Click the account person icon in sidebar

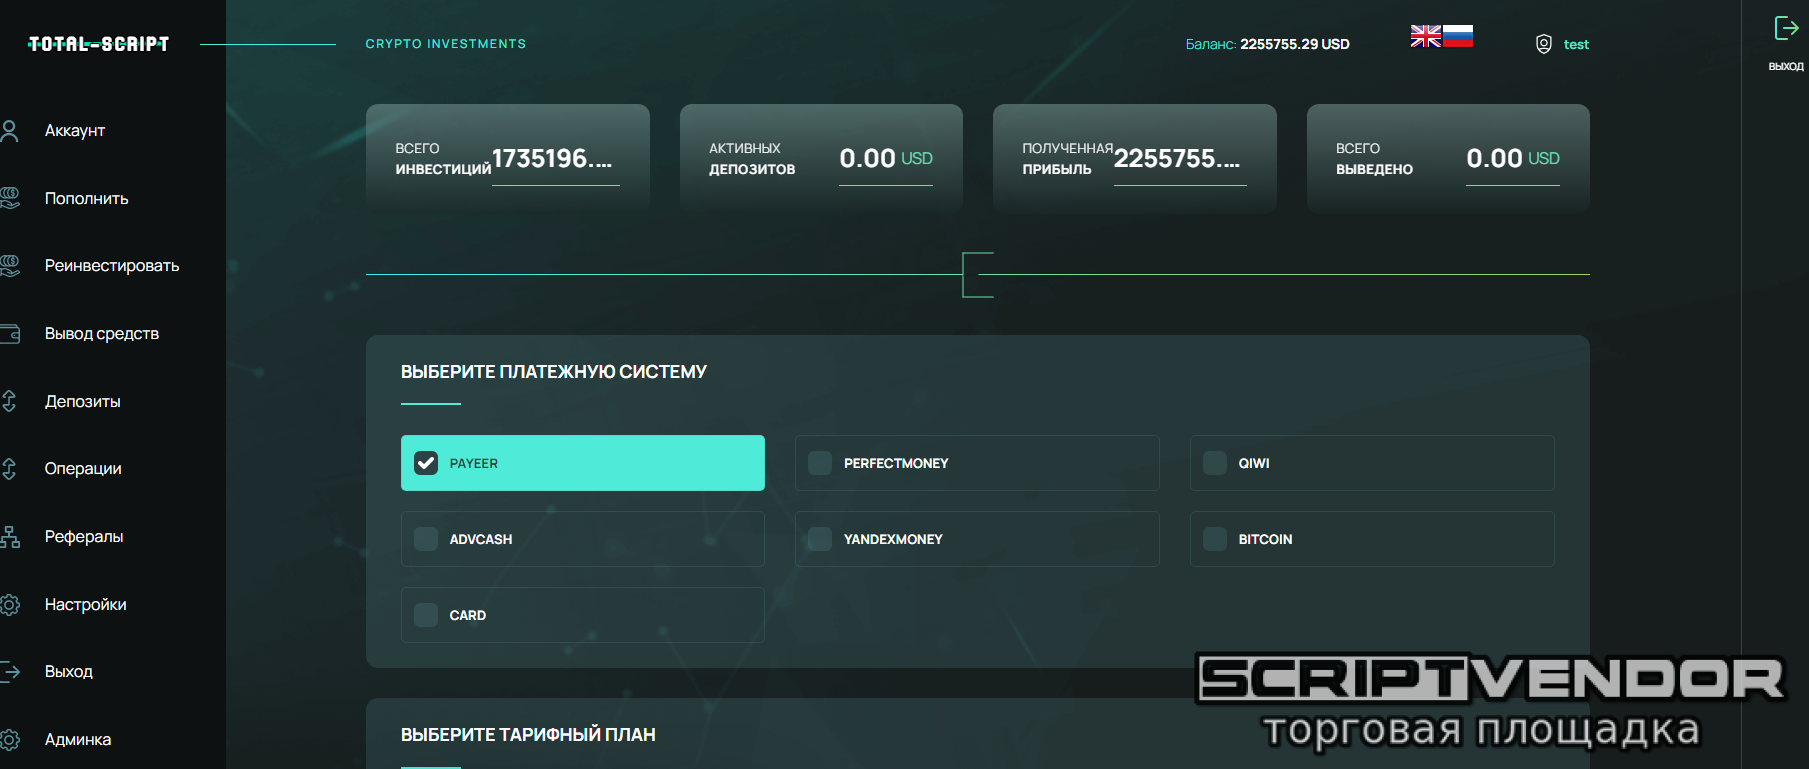point(10,131)
